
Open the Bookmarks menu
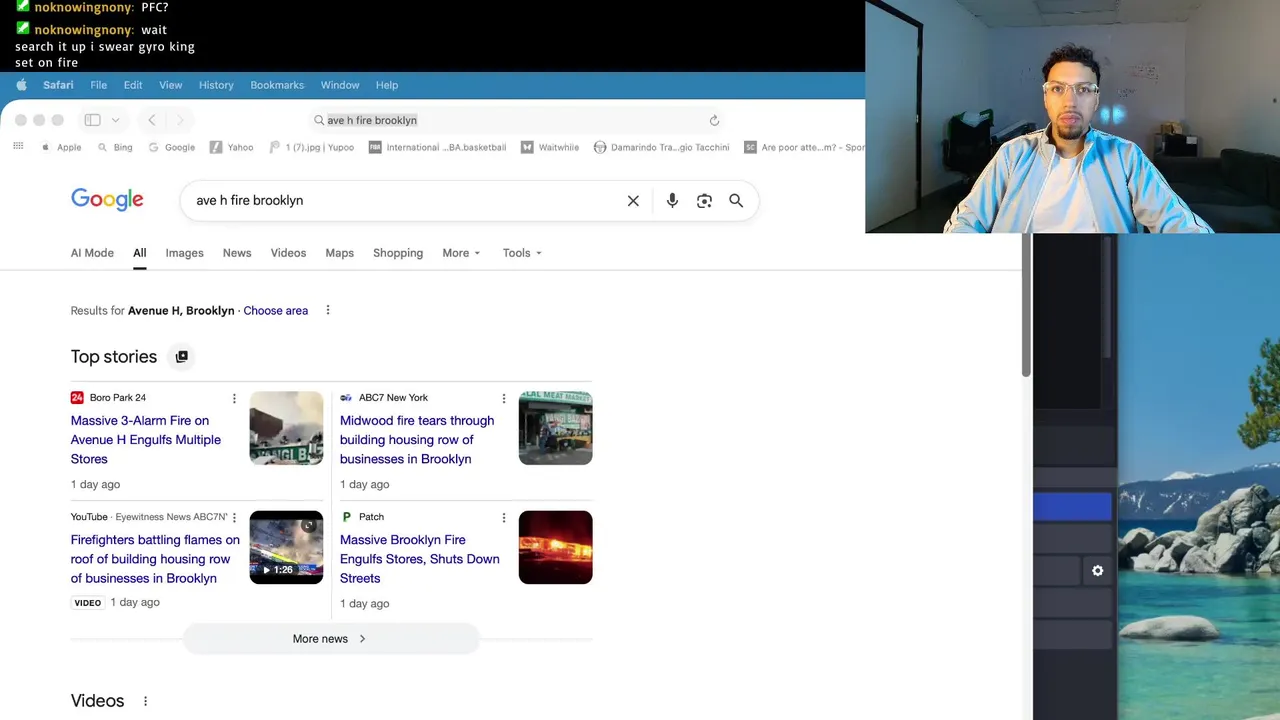tap(277, 85)
